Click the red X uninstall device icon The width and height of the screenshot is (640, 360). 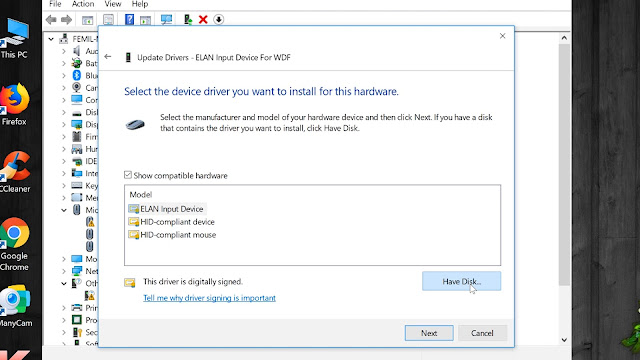coord(203,19)
